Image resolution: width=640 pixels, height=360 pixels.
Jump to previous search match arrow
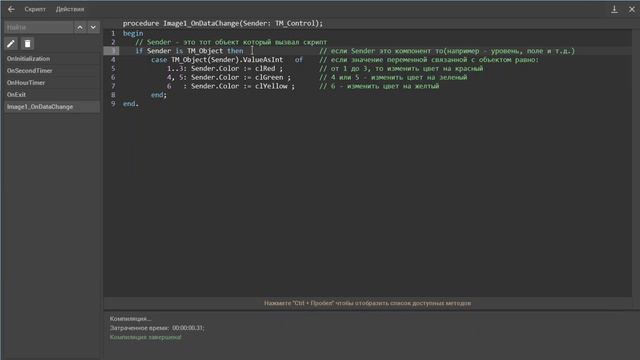pos(80,27)
